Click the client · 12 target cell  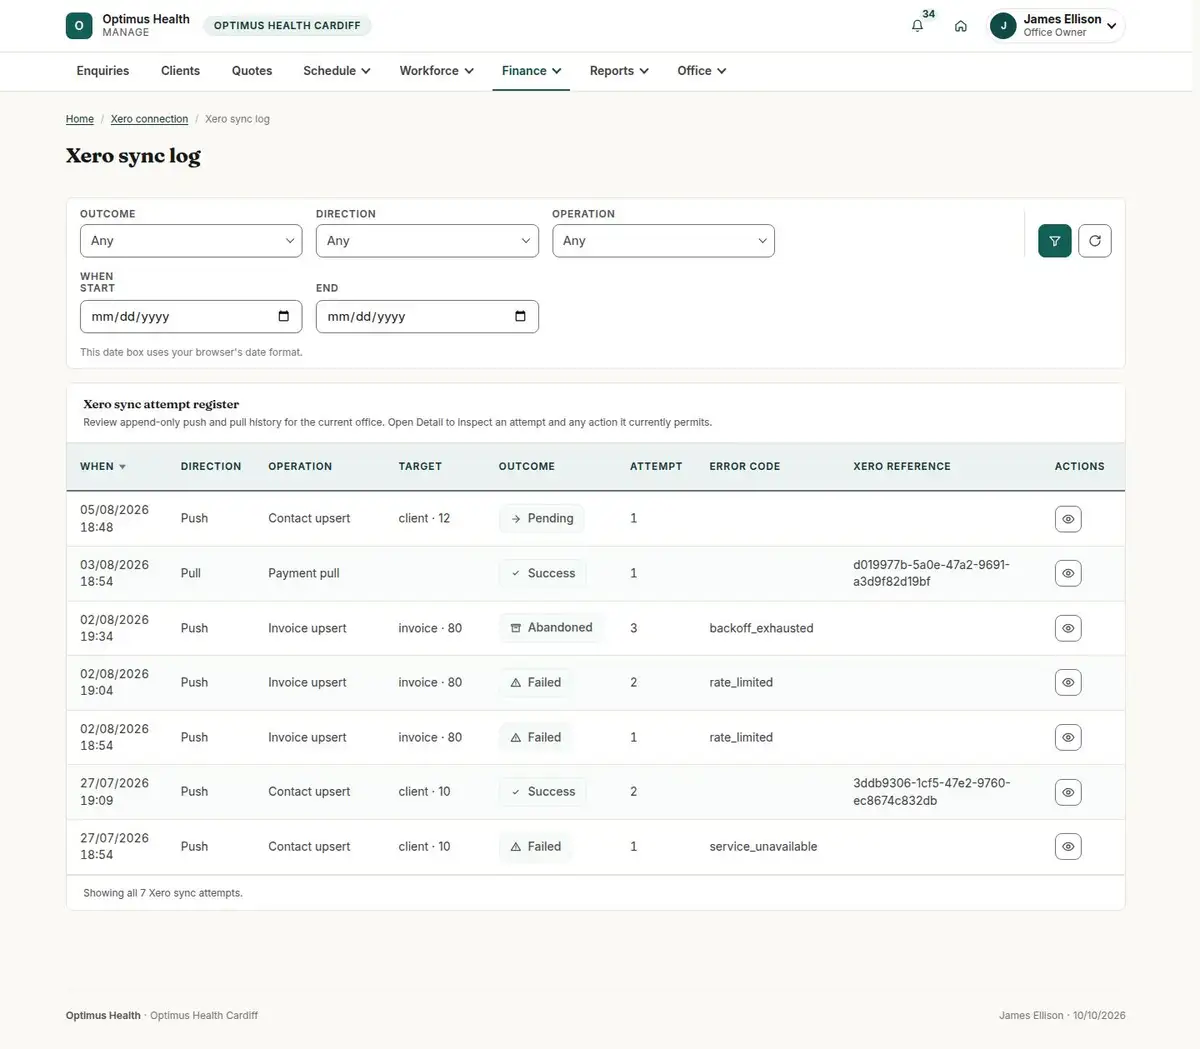click(424, 518)
